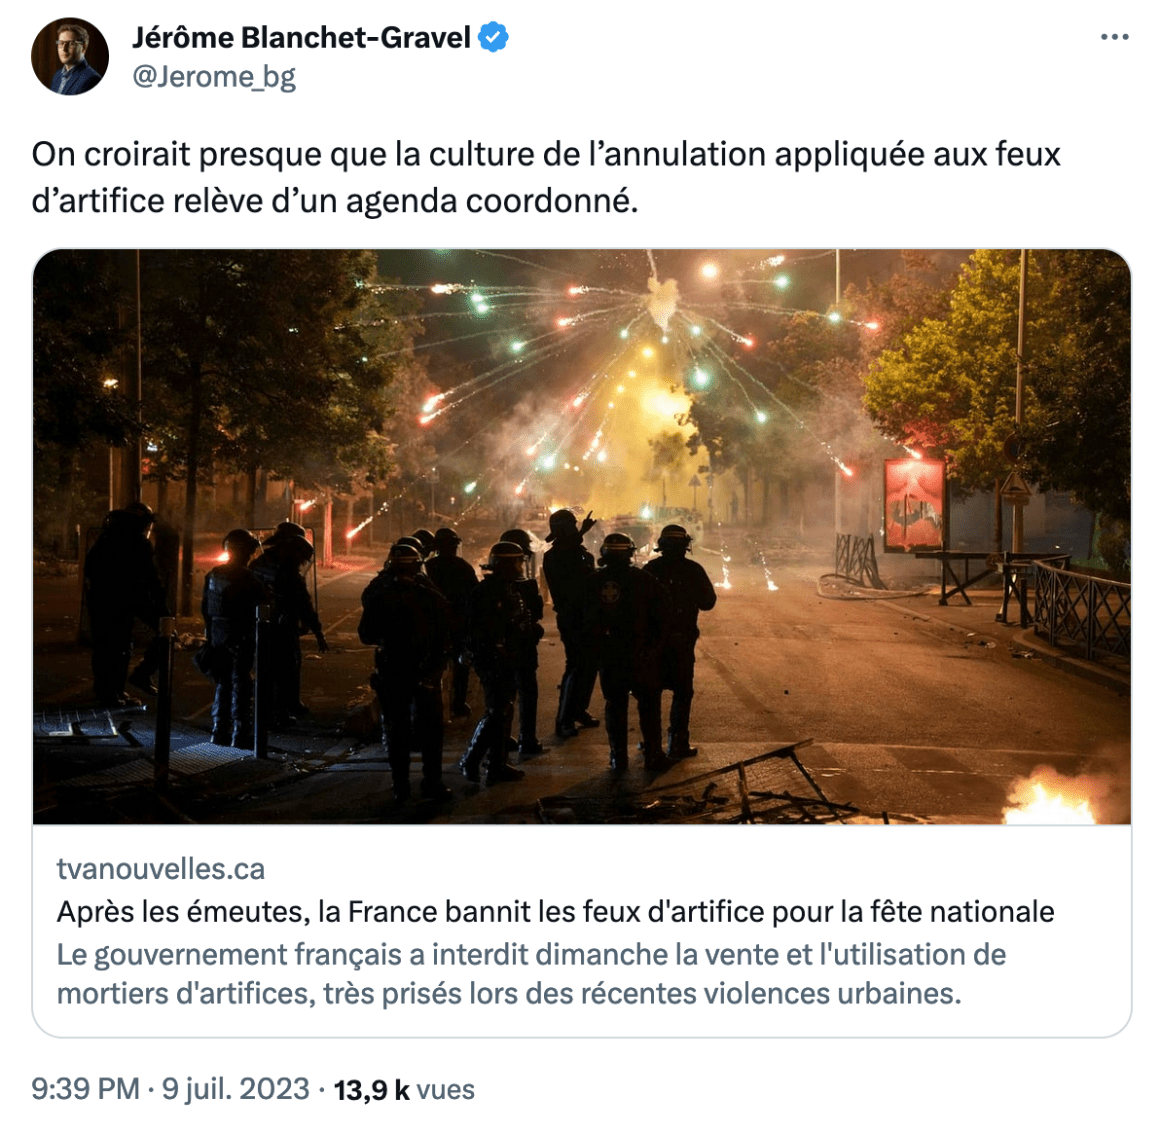The image size is (1160, 1133).
Task: Click the description line 'mortiers d'artifices, très prisés'
Action: click(509, 993)
